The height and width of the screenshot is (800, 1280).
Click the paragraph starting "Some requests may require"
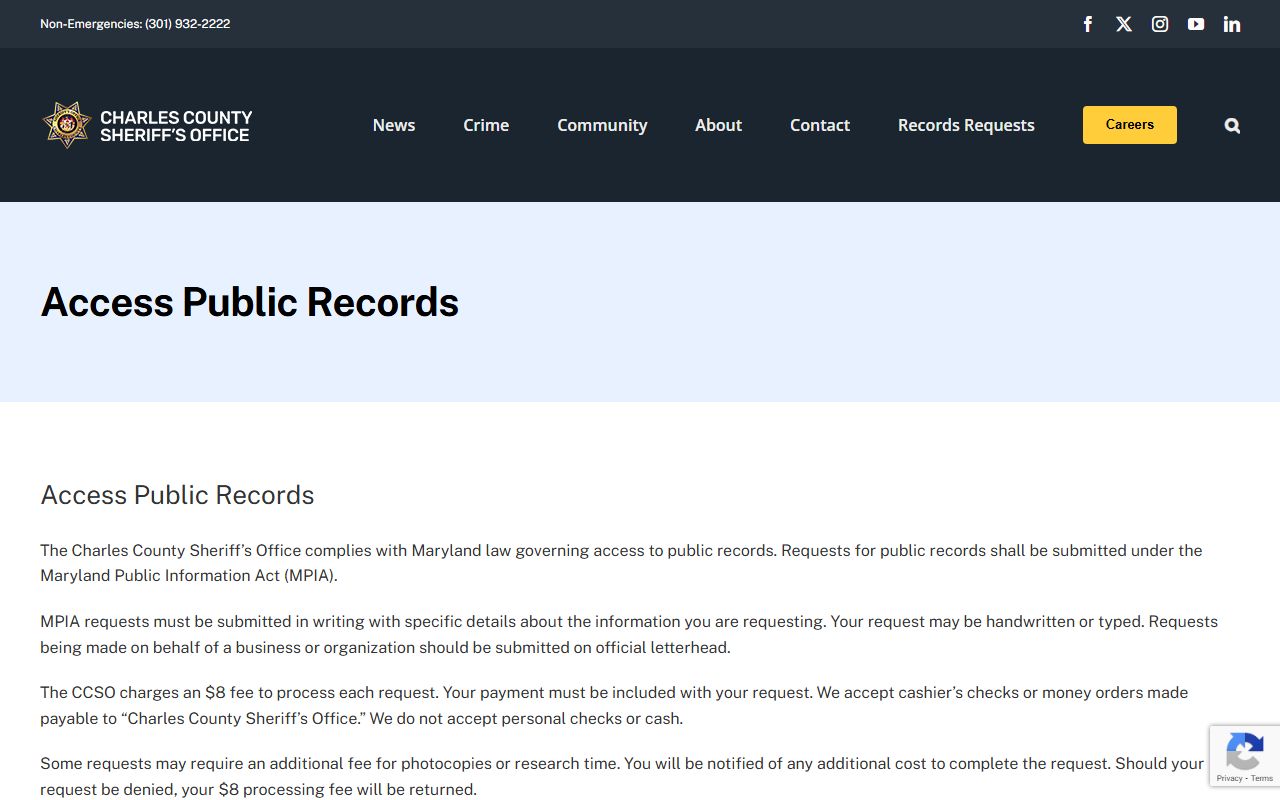point(622,776)
